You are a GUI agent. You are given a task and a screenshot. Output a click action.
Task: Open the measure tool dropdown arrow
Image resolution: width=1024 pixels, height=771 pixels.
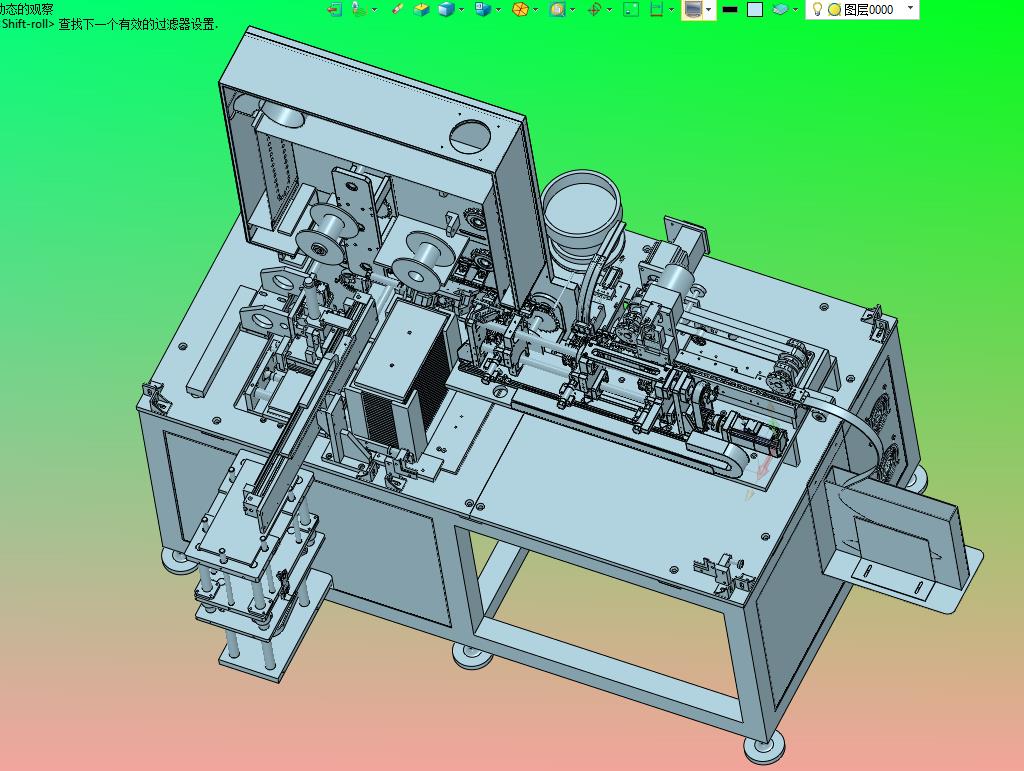coord(671,9)
